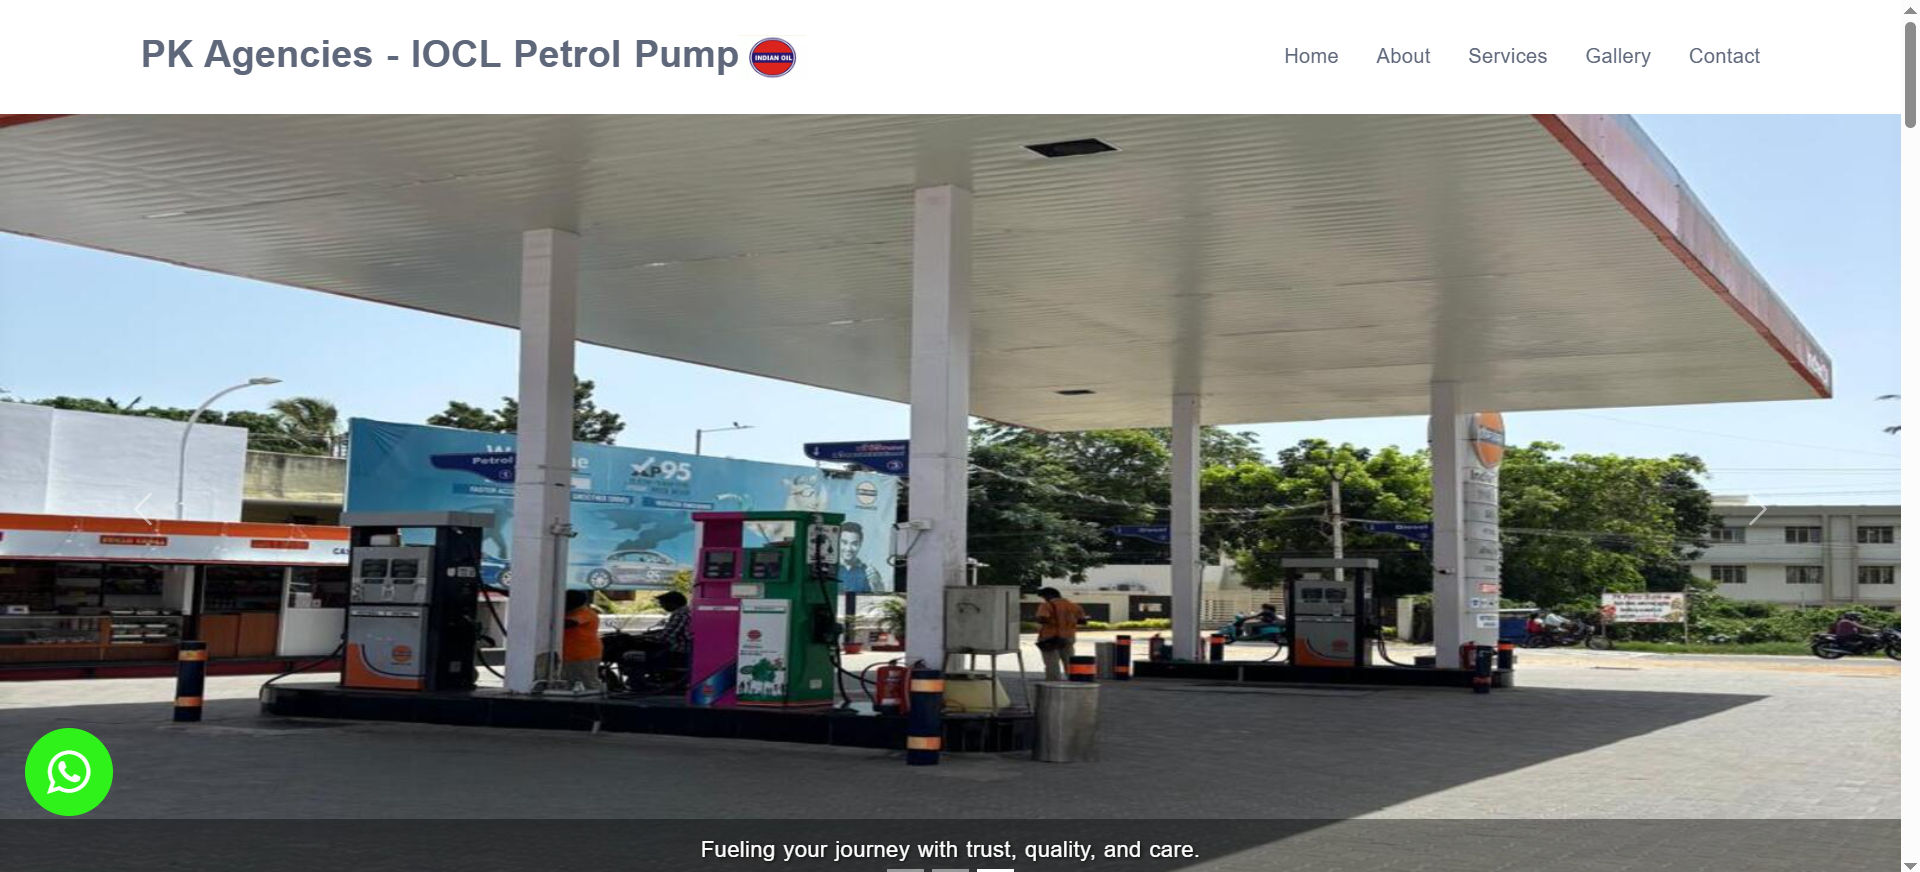The image size is (1920, 872).
Task: Open WhatsApp chat via green floating icon
Action: (x=69, y=772)
